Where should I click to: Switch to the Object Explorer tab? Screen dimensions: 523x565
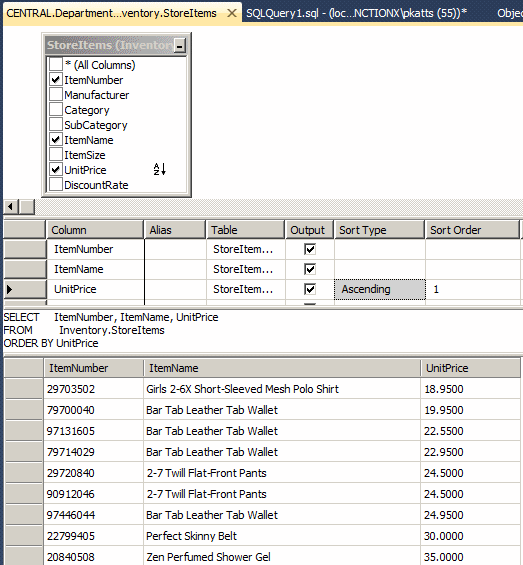(510, 13)
